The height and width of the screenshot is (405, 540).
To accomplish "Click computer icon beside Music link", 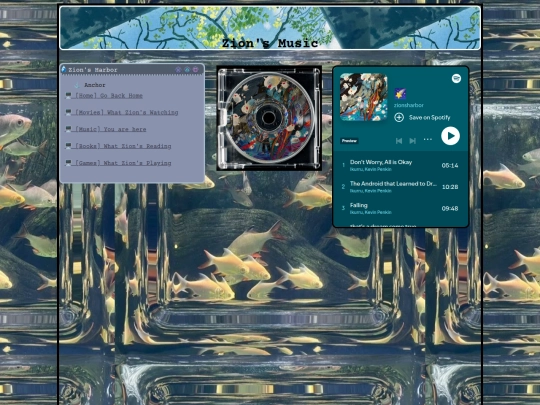I will pos(69,129).
